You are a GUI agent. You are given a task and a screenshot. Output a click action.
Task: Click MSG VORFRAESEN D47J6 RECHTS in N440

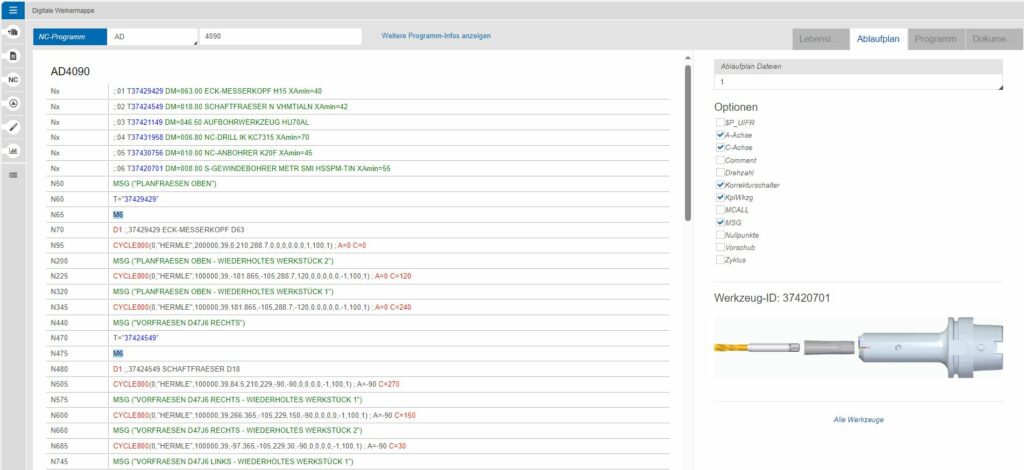(x=179, y=323)
